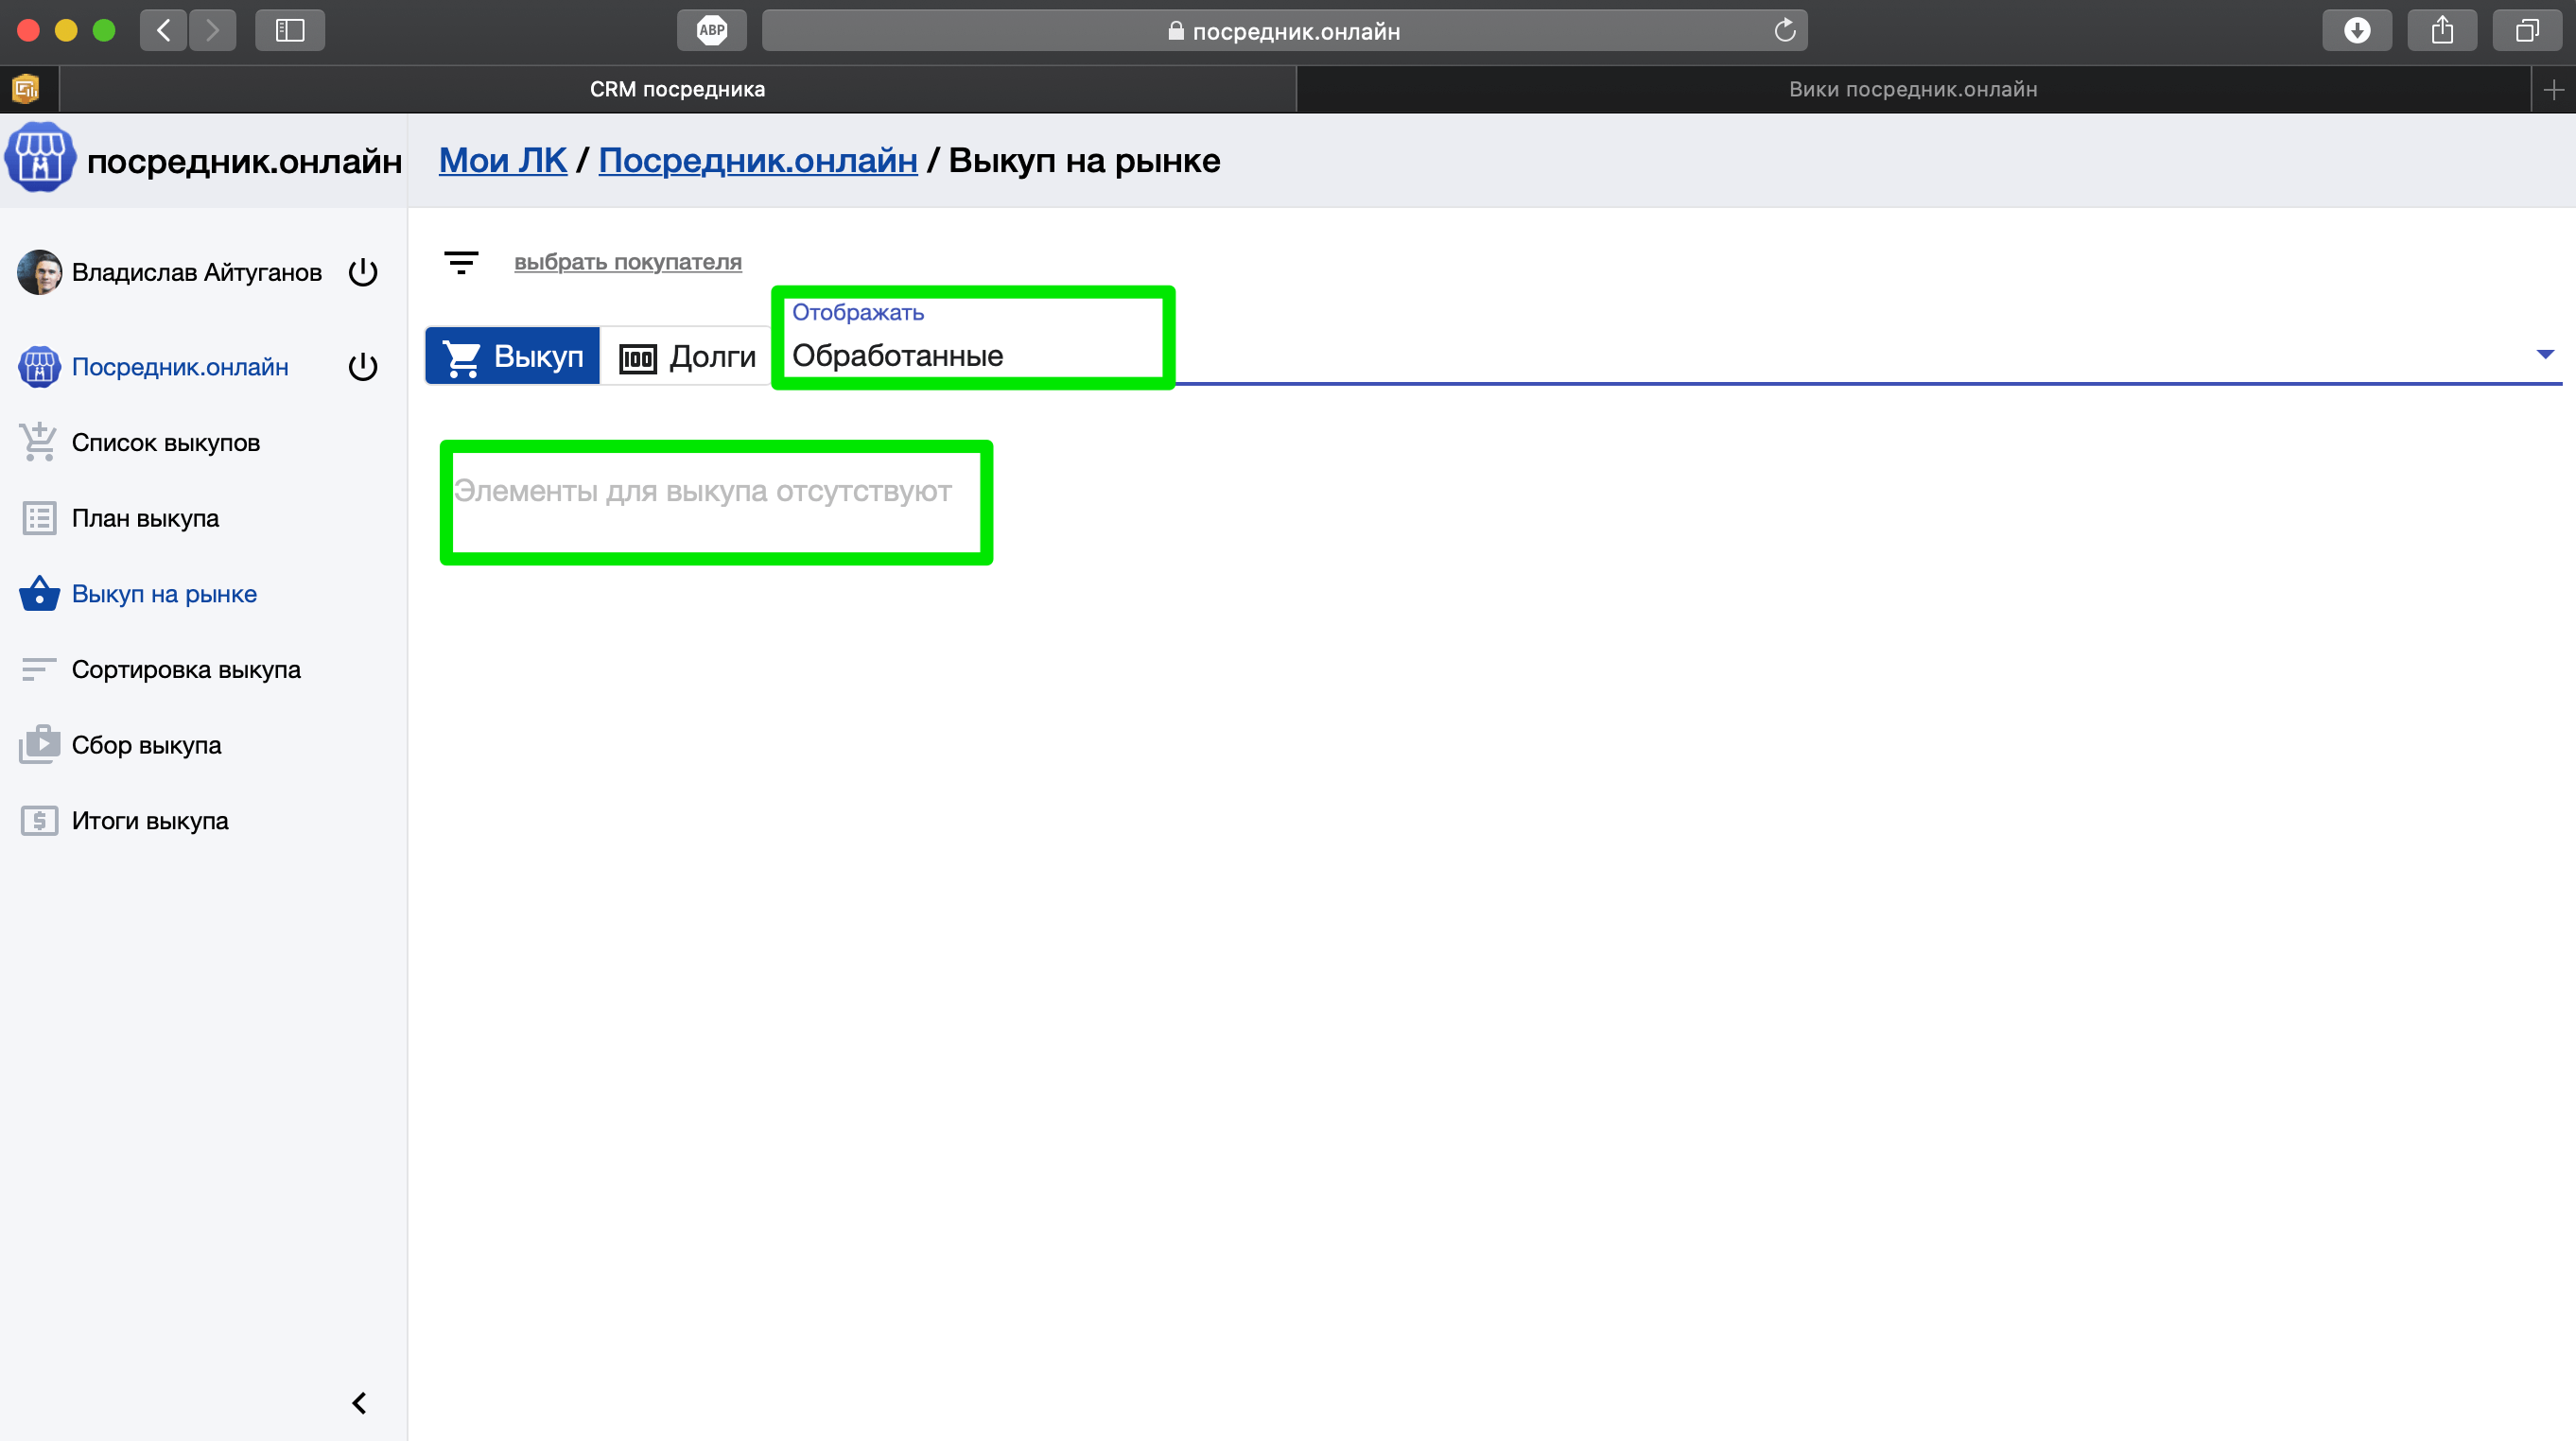This screenshot has height=1441, width=2576.
Task: Click the выбрать покупателя link
Action: tap(627, 262)
